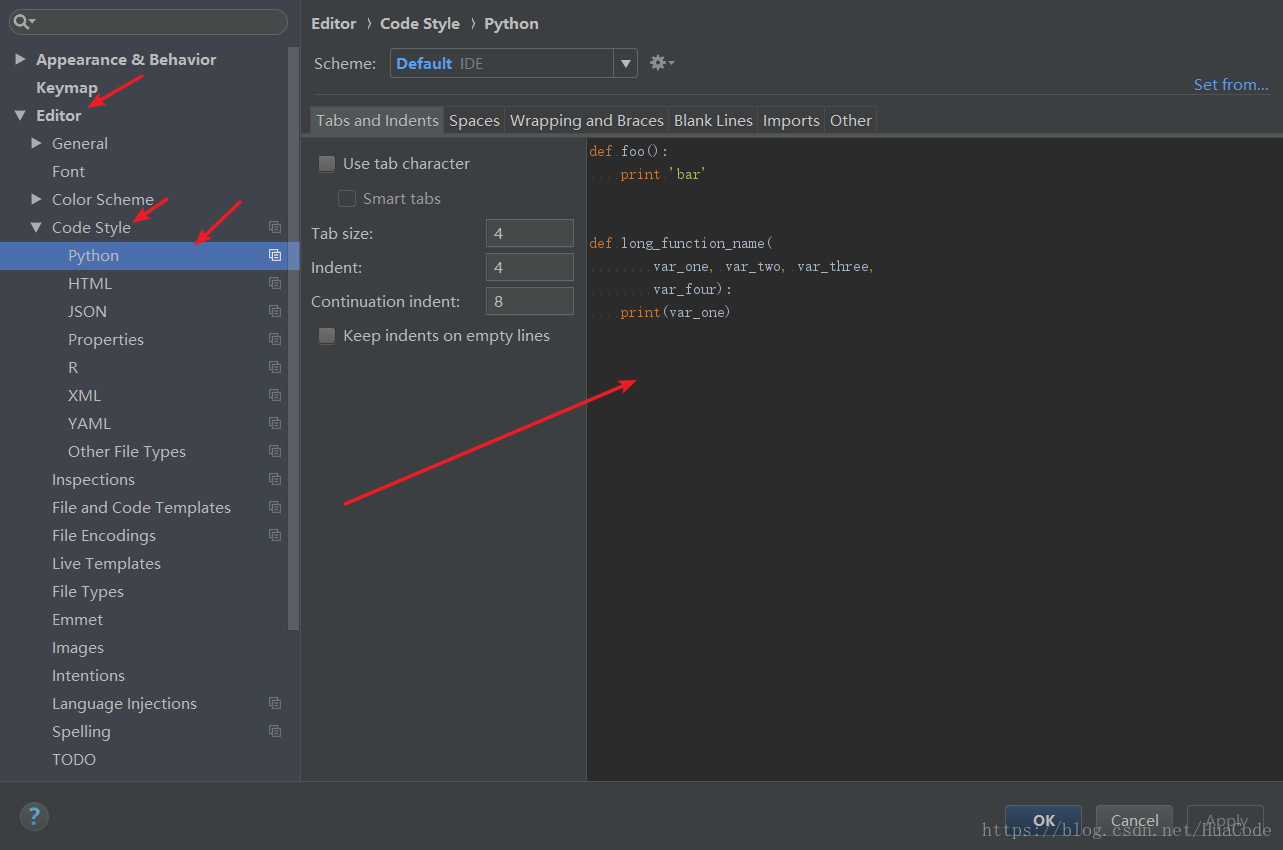Click into the Indent value field
This screenshot has width=1283, height=850.
click(x=530, y=267)
